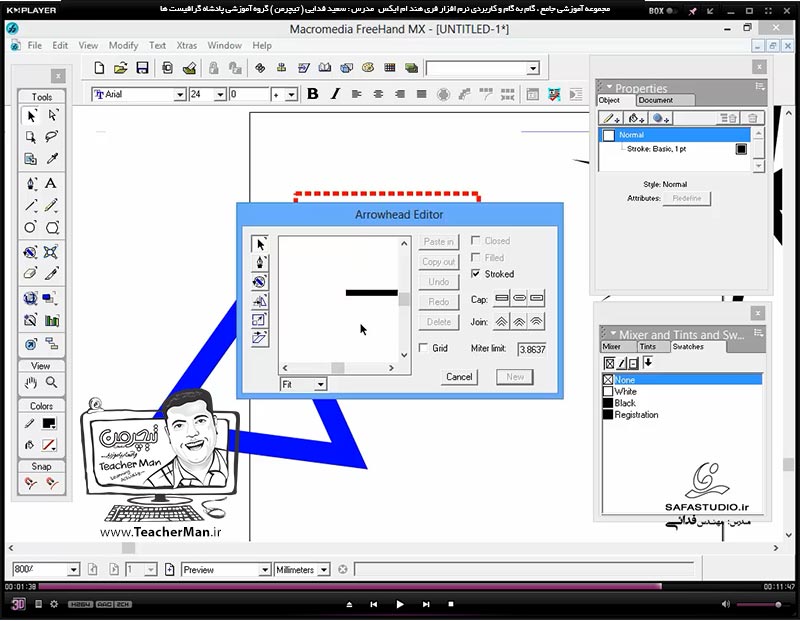The image size is (800, 621).
Task: Select the Eraser tool
Action: tap(31, 274)
